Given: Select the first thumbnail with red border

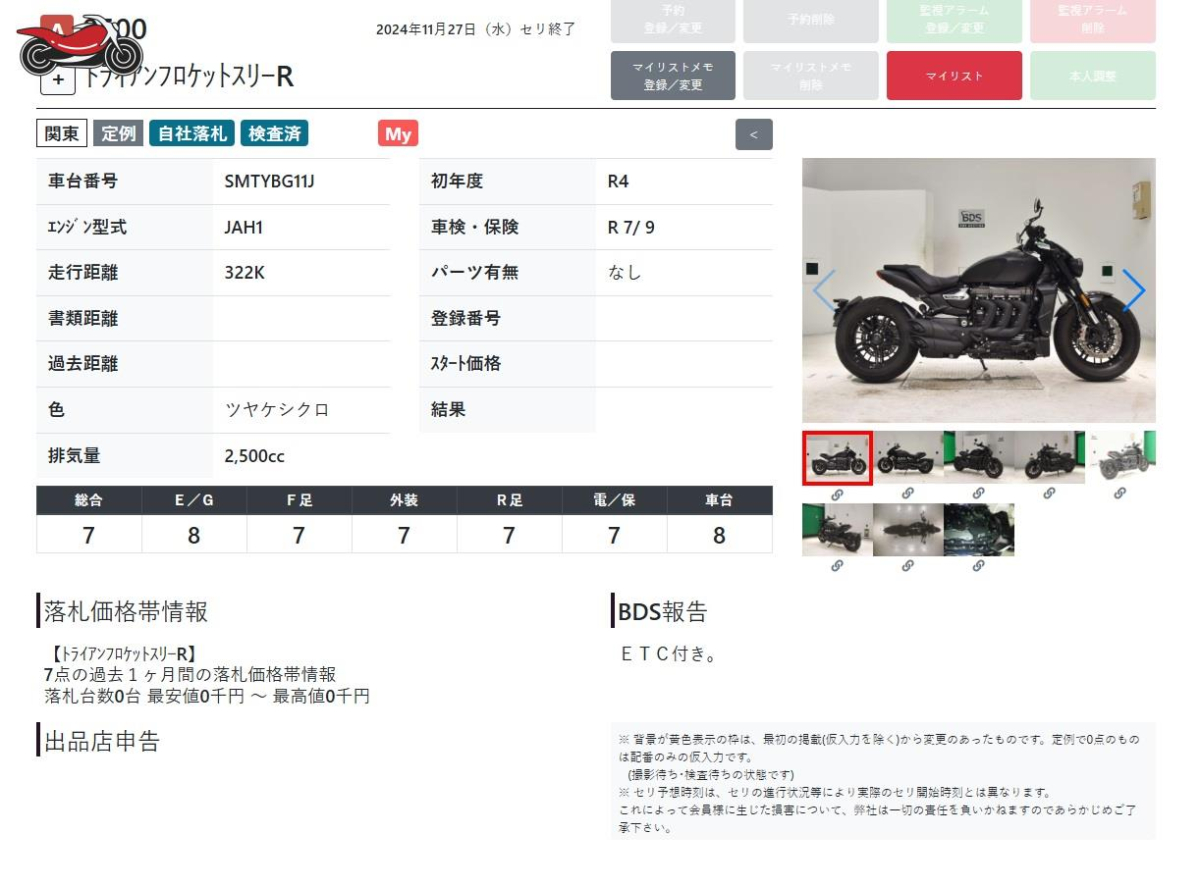Looking at the screenshot, I should coord(837,458).
